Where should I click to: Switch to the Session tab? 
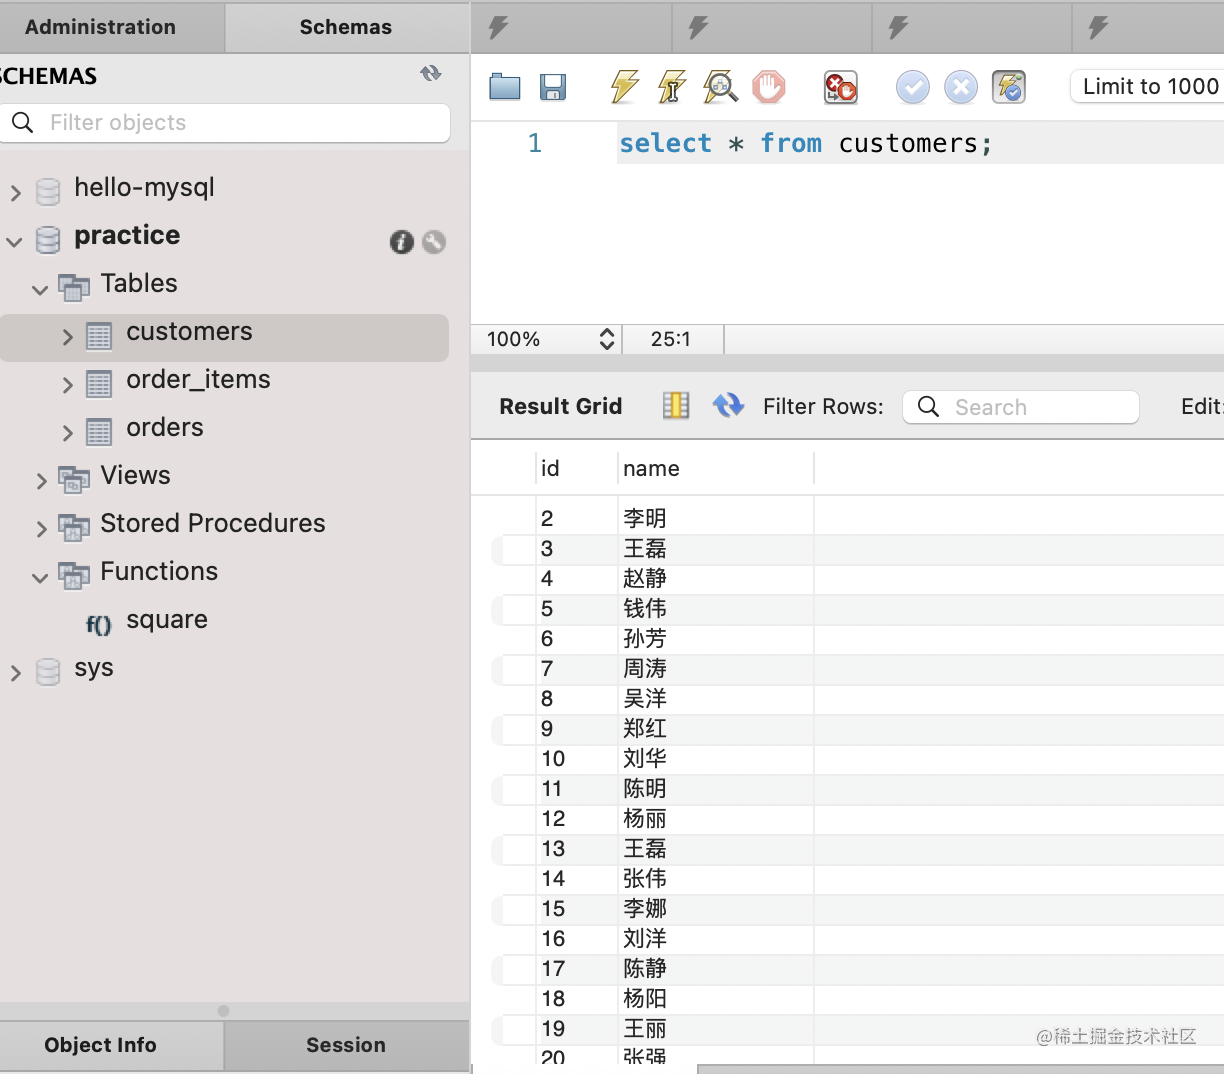coord(345,1045)
